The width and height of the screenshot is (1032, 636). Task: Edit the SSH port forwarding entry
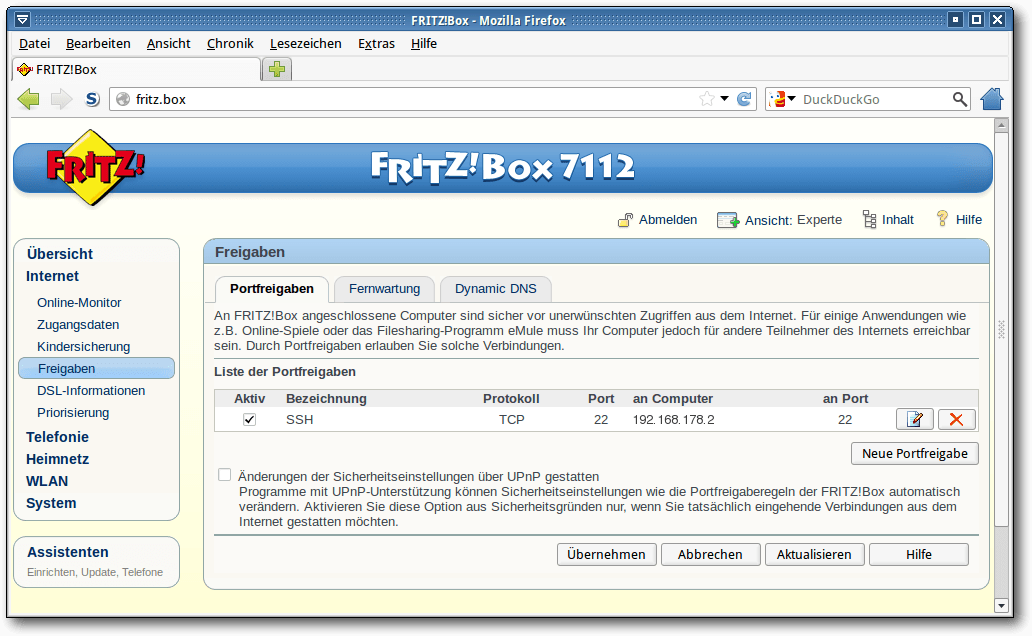(x=915, y=419)
